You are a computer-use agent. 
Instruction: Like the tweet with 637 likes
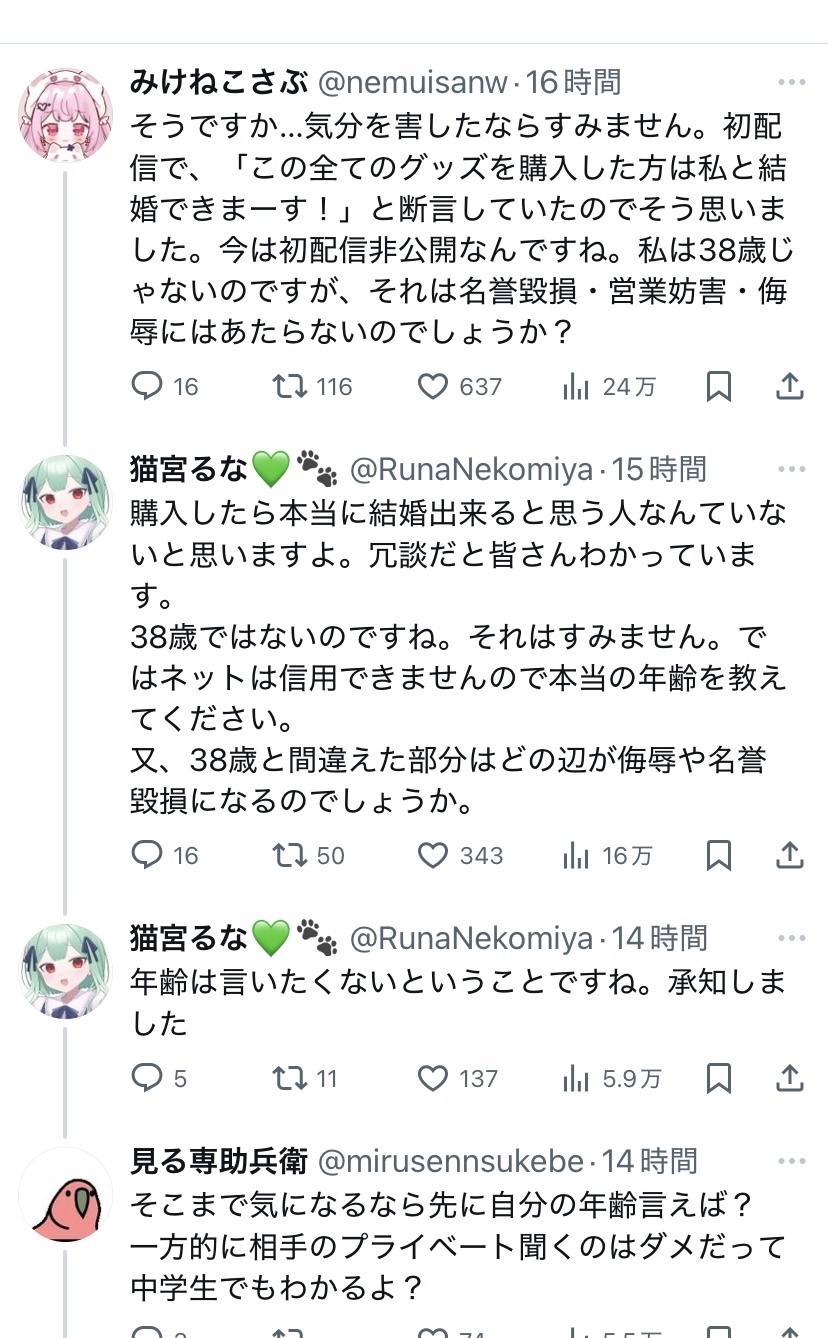[433, 386]
